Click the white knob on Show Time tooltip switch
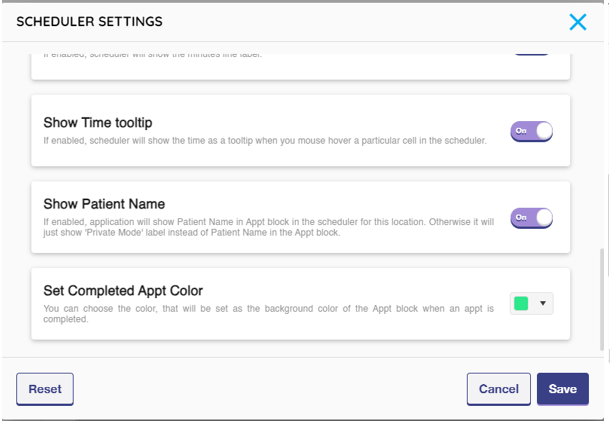Image resolution: width=616 pixels, height=427 pixels. pos(542,131)
